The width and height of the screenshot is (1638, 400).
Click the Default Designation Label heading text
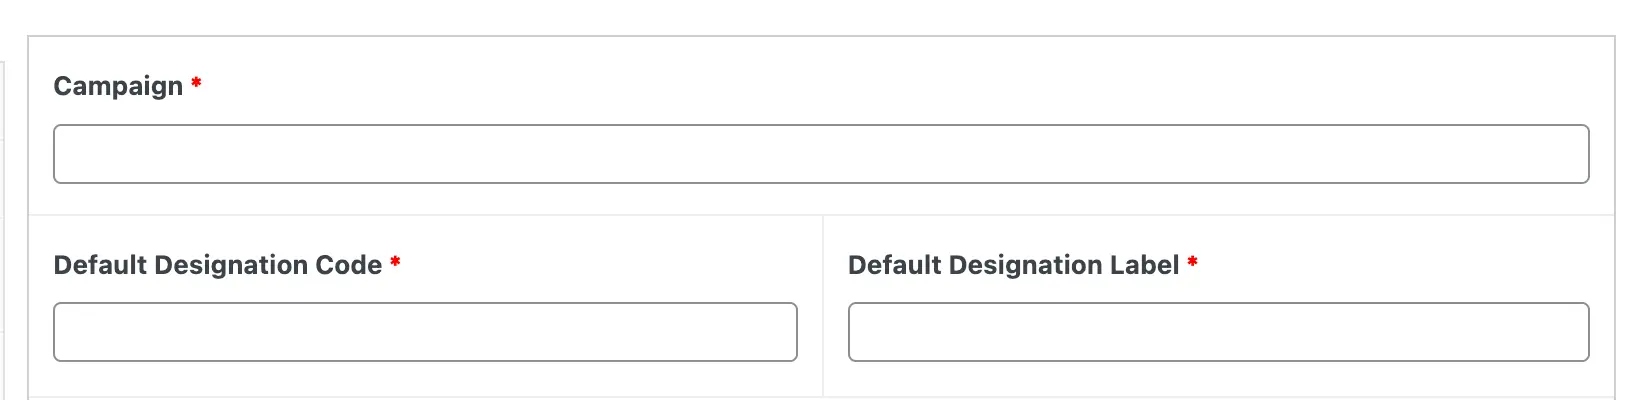(1013, 265)
